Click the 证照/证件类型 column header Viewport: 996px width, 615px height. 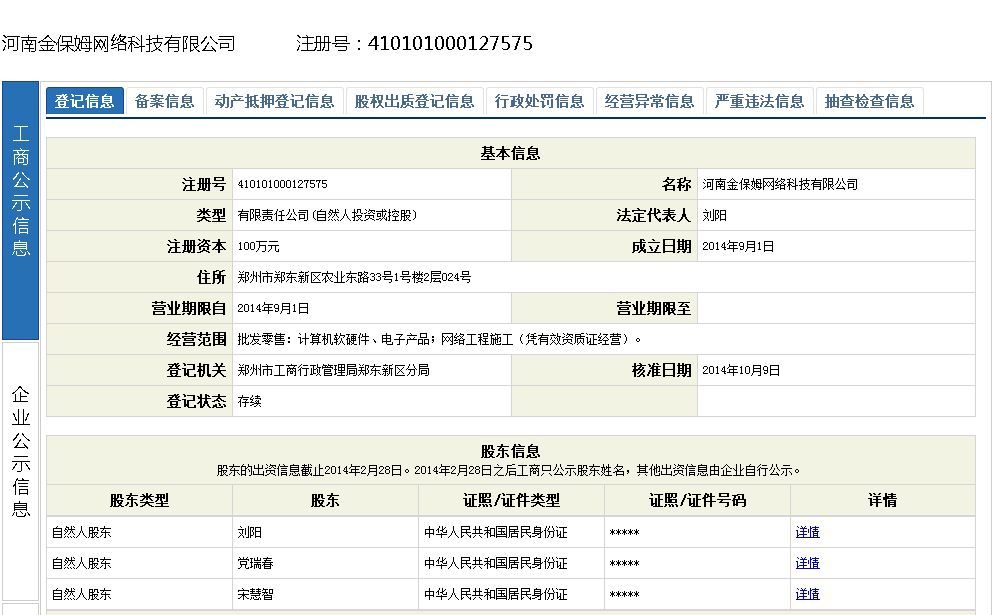click(511, 501)
